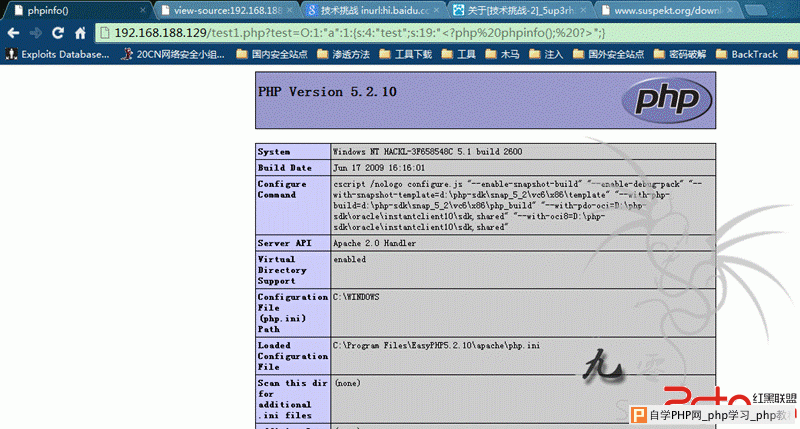Viewport: 800px width, 429px height.
Task: Open the 渗透方法 bookmark folder
Action: click(343, 54)
